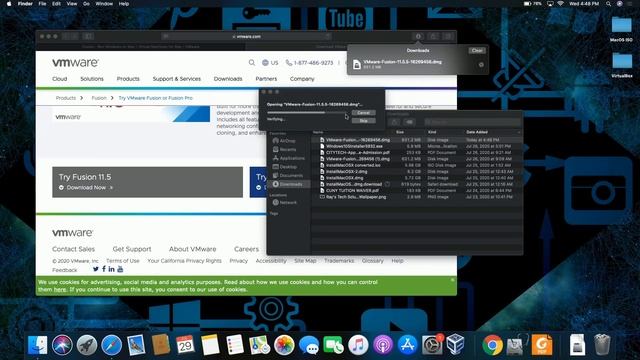Show Safari's tab overview icon
Viewport: 640px width, 360px height.
click(448, 36)
